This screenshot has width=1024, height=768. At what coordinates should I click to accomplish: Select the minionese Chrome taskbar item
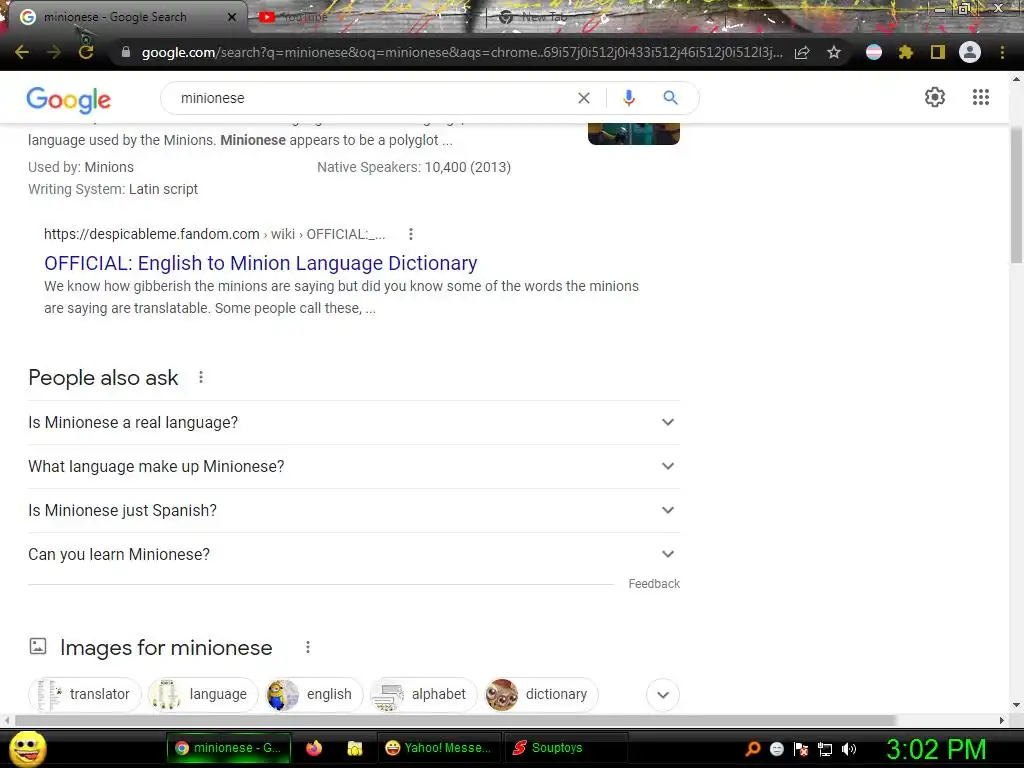click(x=229, y=748)
